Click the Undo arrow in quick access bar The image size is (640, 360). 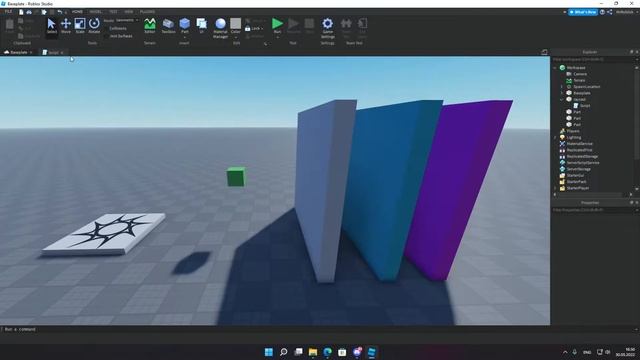[x=60, y=12]
